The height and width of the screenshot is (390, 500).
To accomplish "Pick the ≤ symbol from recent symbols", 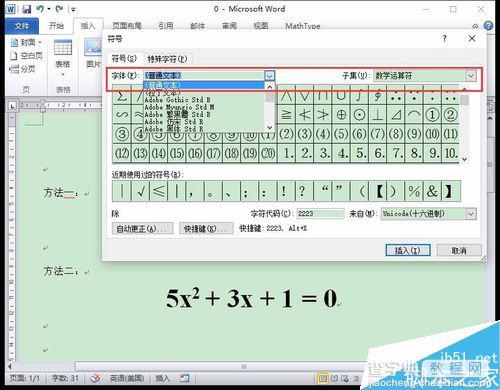I will tap(159, 191).
